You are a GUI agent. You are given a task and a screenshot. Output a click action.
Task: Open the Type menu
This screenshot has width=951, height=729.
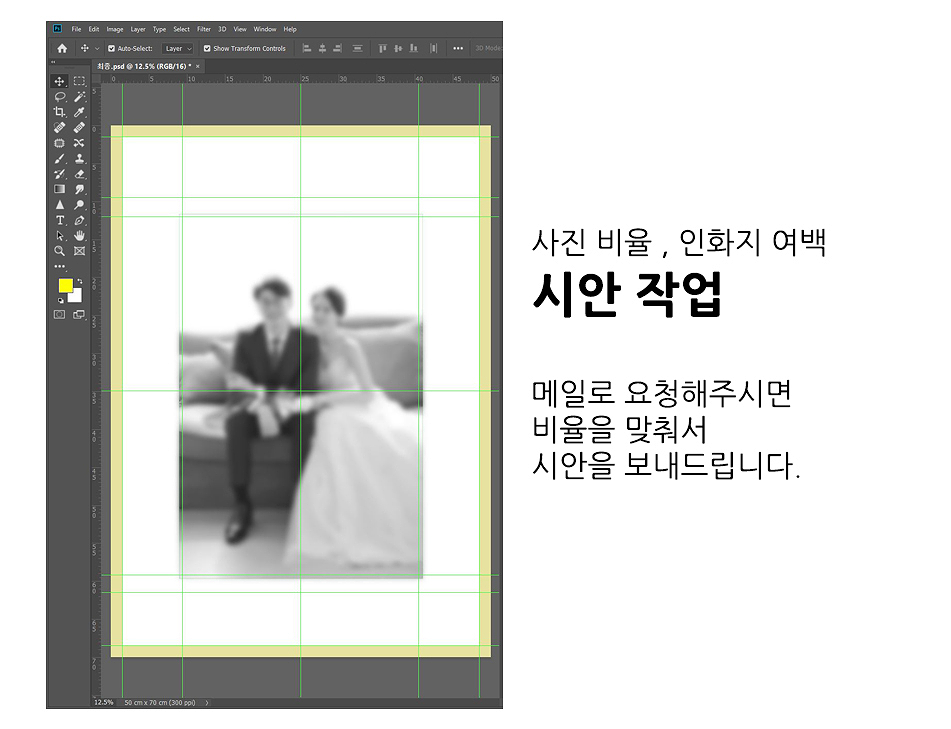(x=160, y=29)
